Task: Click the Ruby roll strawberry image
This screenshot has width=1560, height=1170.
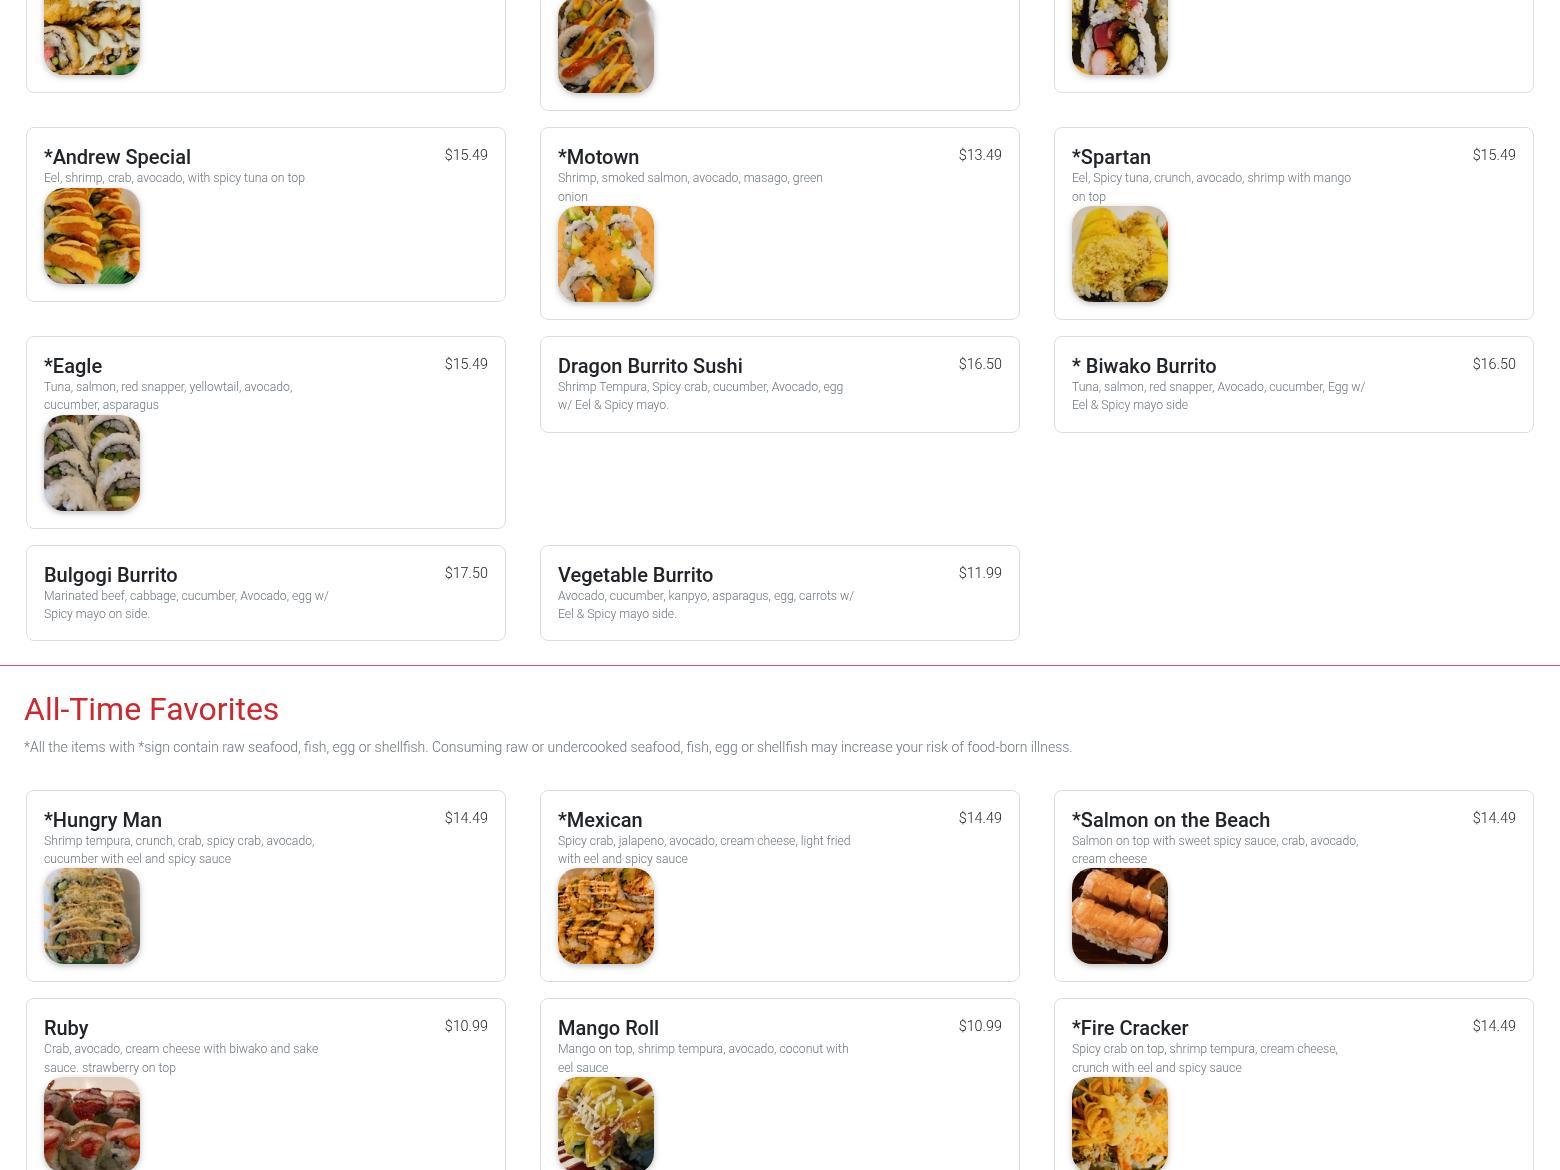Action: tap(92, 1124)
